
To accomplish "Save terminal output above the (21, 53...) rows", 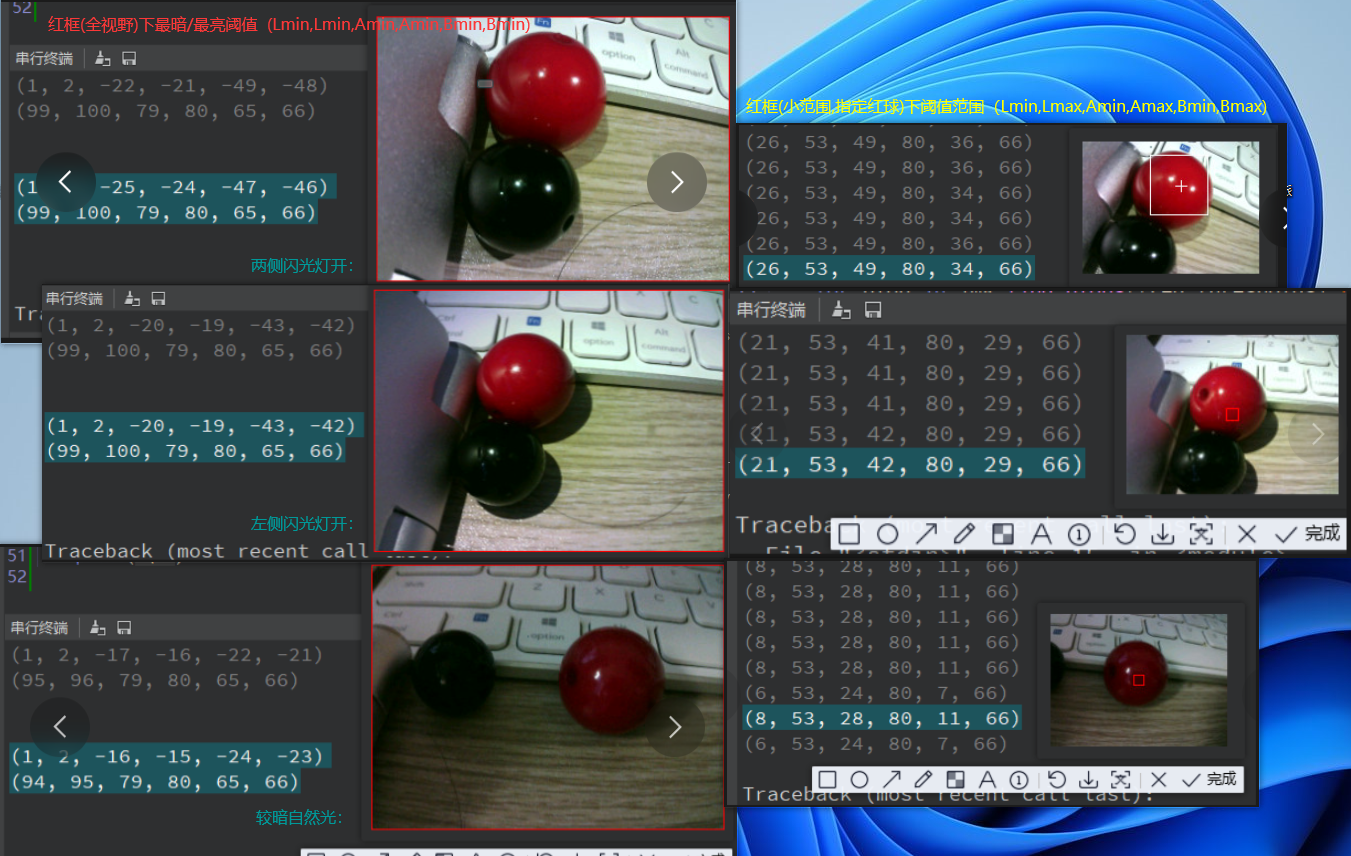I will coord(873,310).
